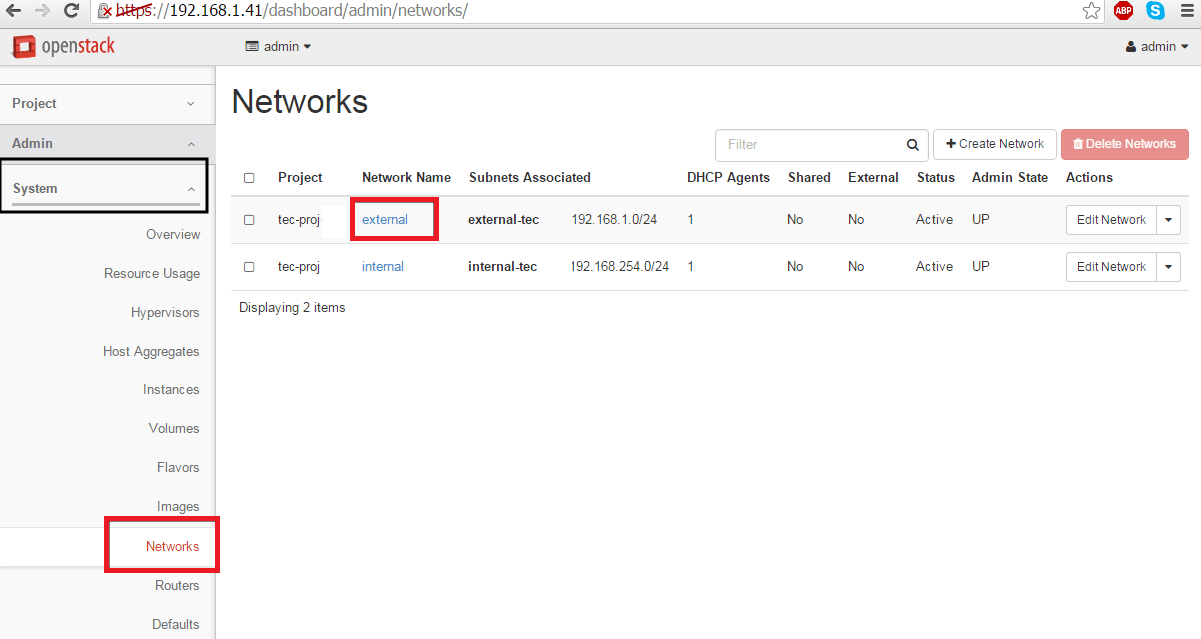The width and height of the screenshot is (1201, 639).
Task: Click the address bar URL
Action: click(x=292, y=12)
